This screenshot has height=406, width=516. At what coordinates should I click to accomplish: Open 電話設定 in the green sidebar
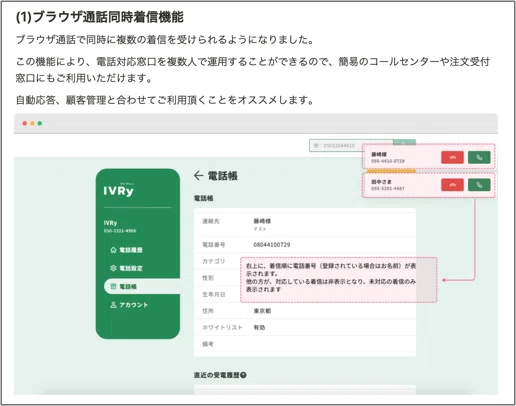127,268
